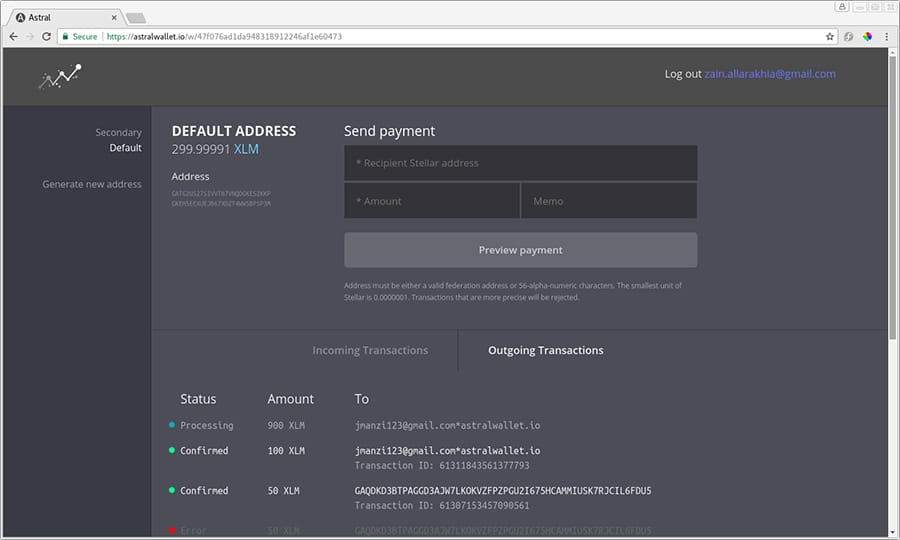Switch to the Incoming Transactions tab

370,350
